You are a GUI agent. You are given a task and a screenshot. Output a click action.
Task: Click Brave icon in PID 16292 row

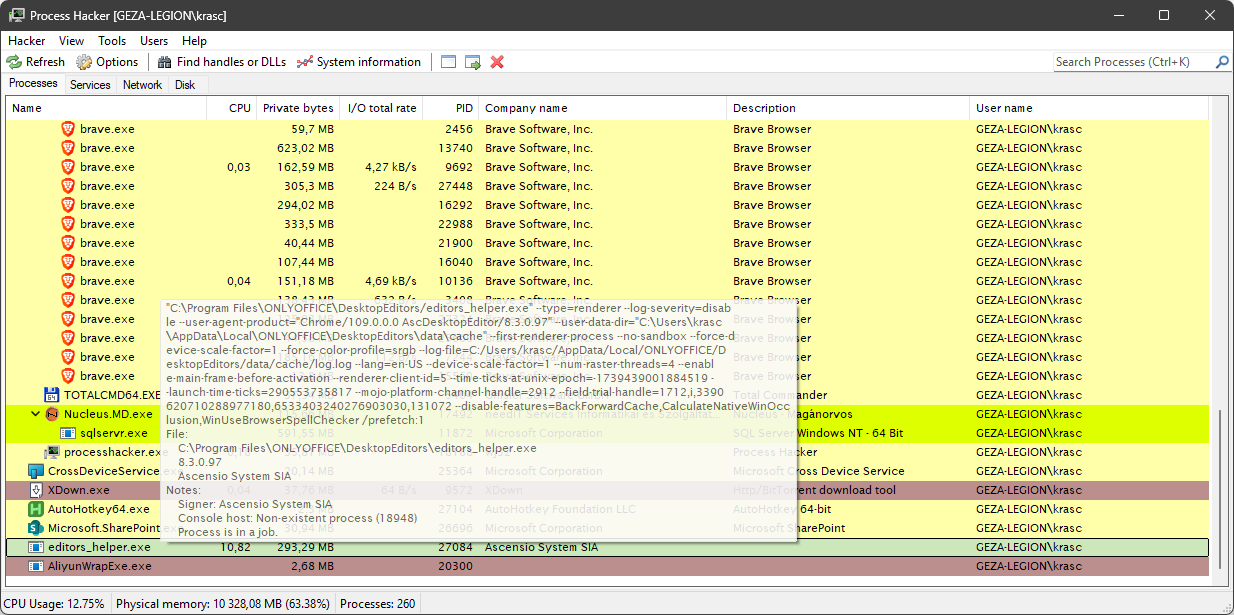click(x=68, y=205)
